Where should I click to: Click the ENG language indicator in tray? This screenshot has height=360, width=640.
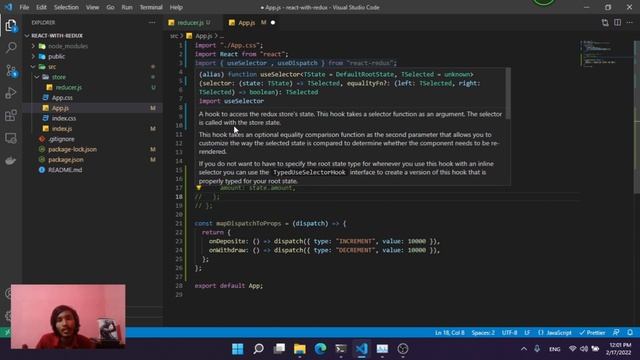[x=555, y=349]
